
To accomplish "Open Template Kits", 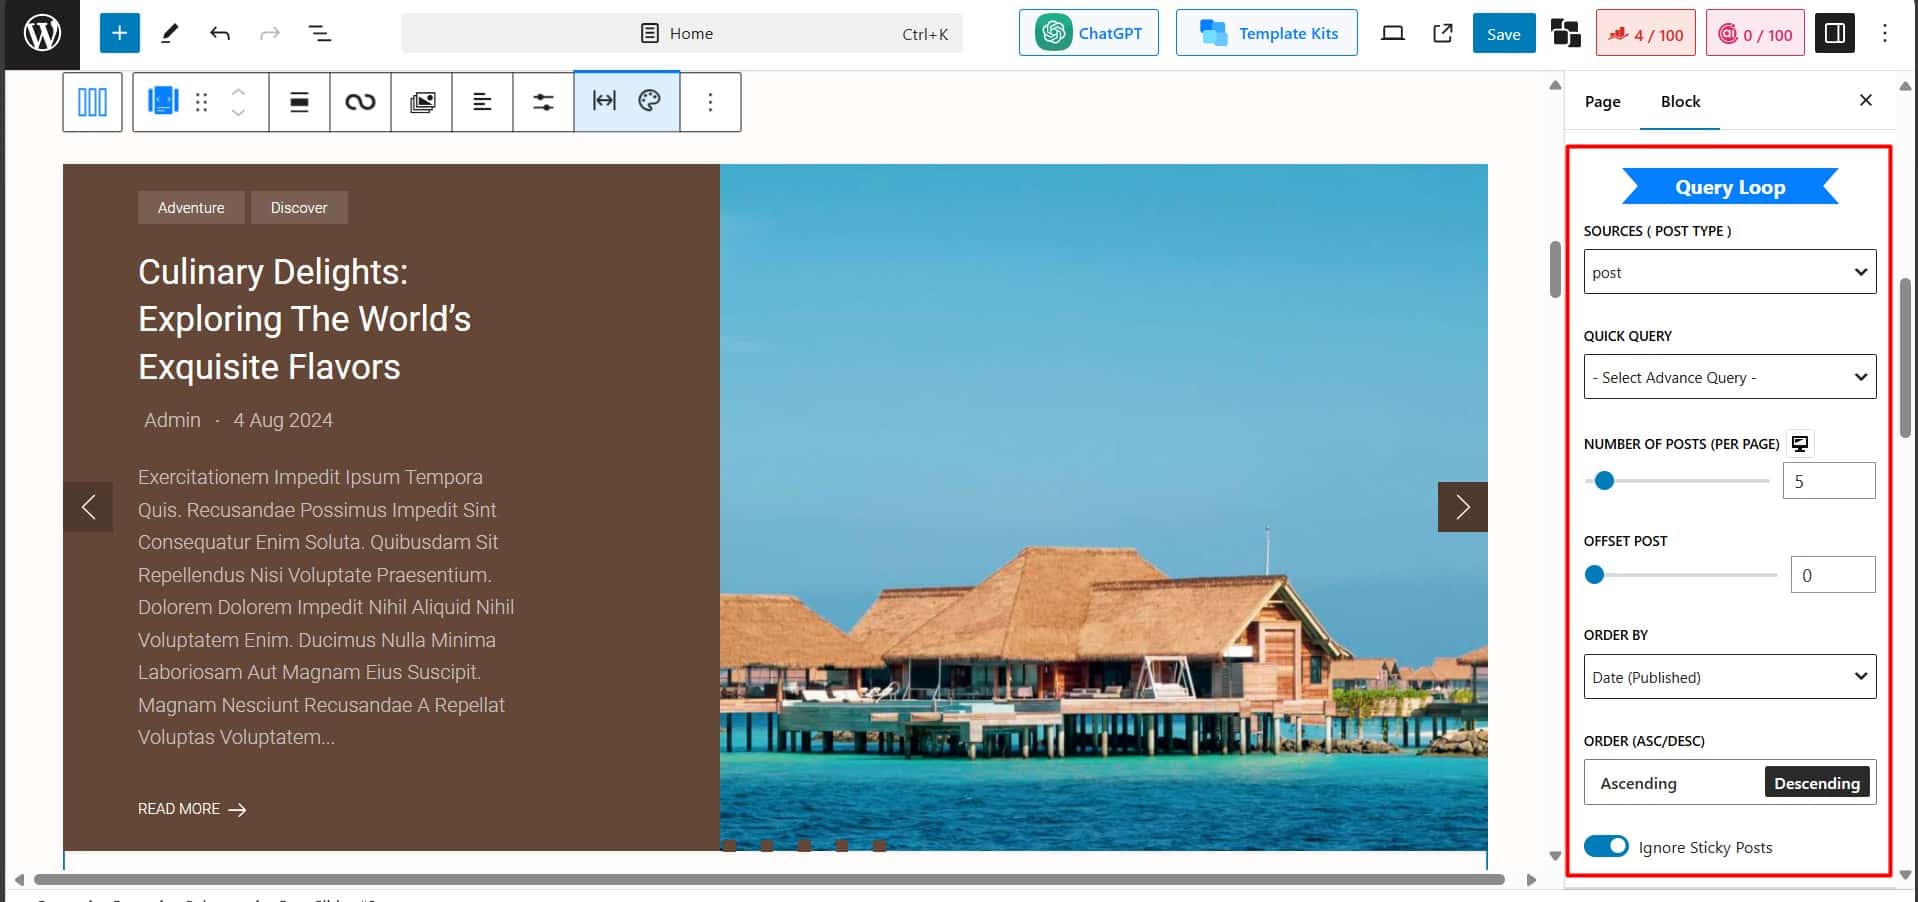I will click(x=1266, y=33).
